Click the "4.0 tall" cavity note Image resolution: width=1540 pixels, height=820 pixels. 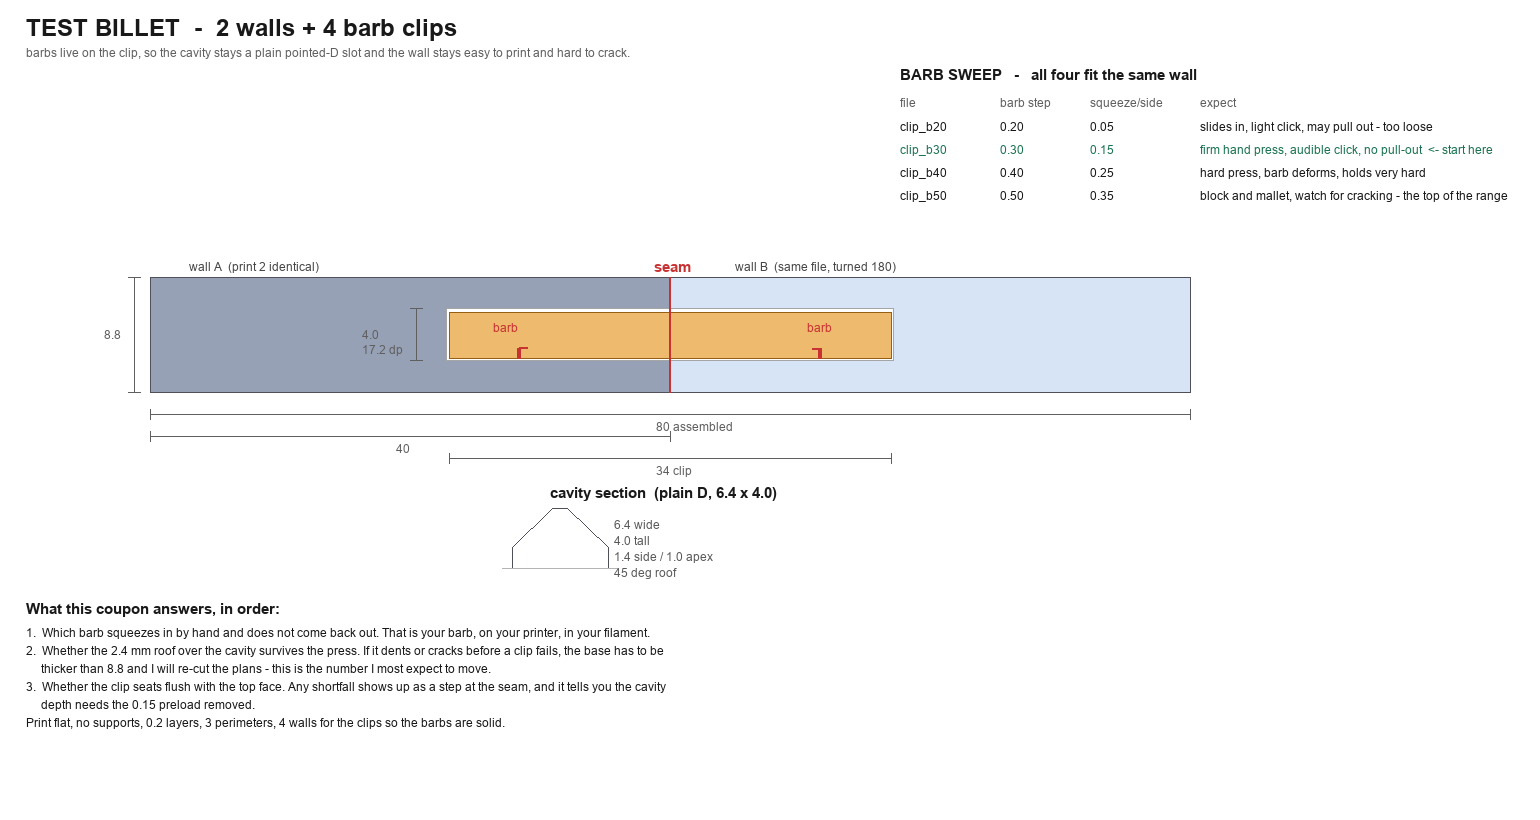click(x=632, y=541)
